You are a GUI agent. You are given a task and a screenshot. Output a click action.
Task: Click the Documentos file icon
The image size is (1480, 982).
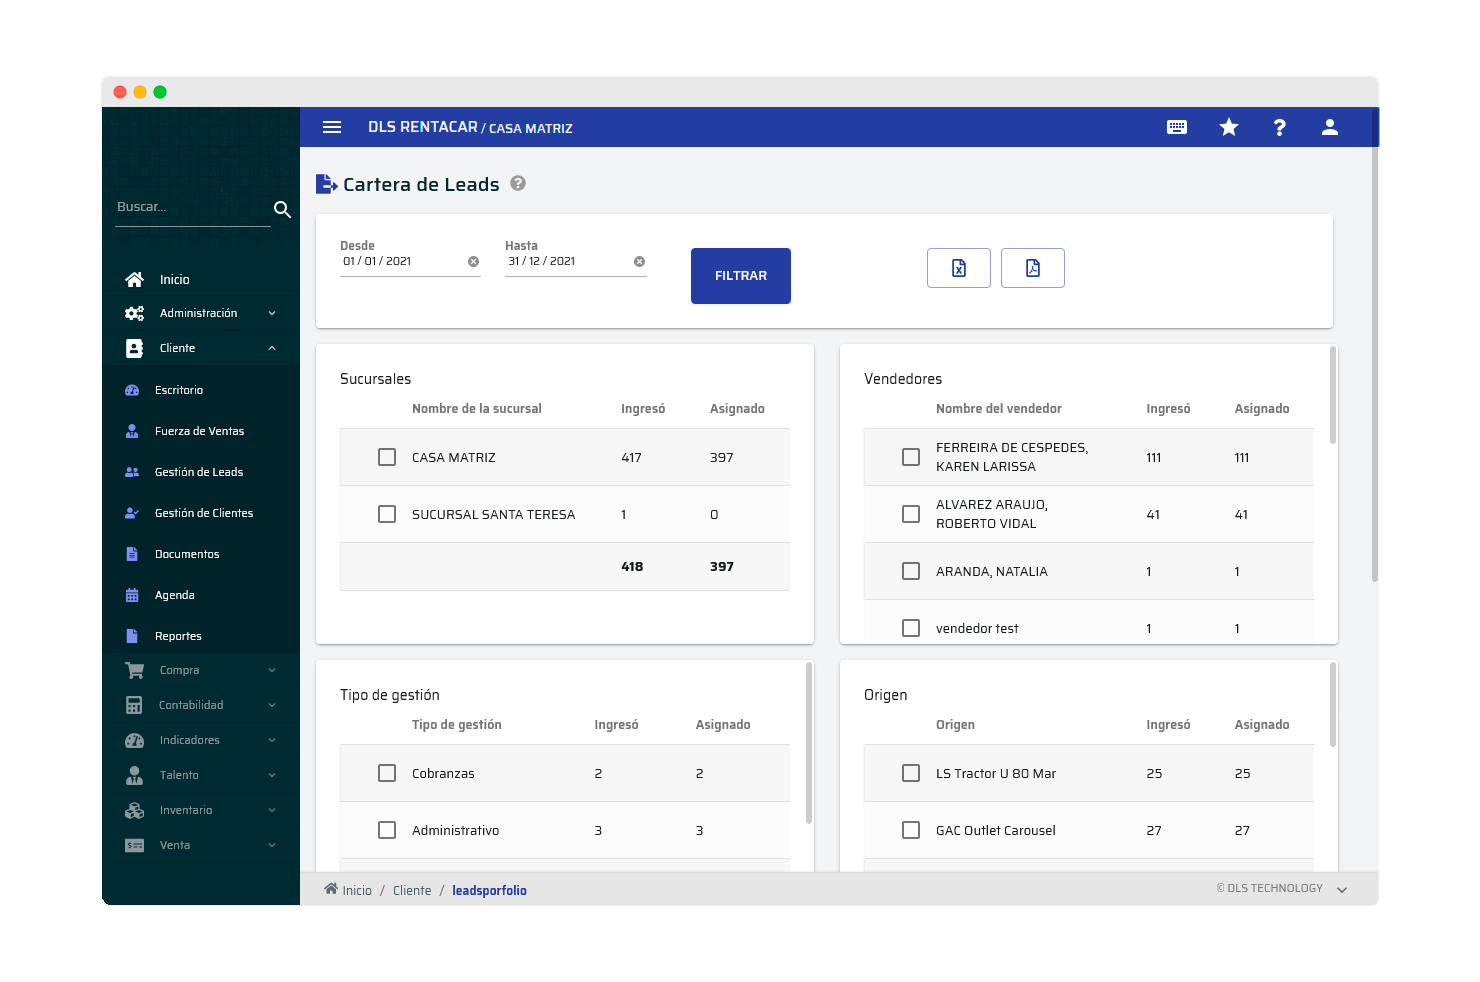click(132, 554)
